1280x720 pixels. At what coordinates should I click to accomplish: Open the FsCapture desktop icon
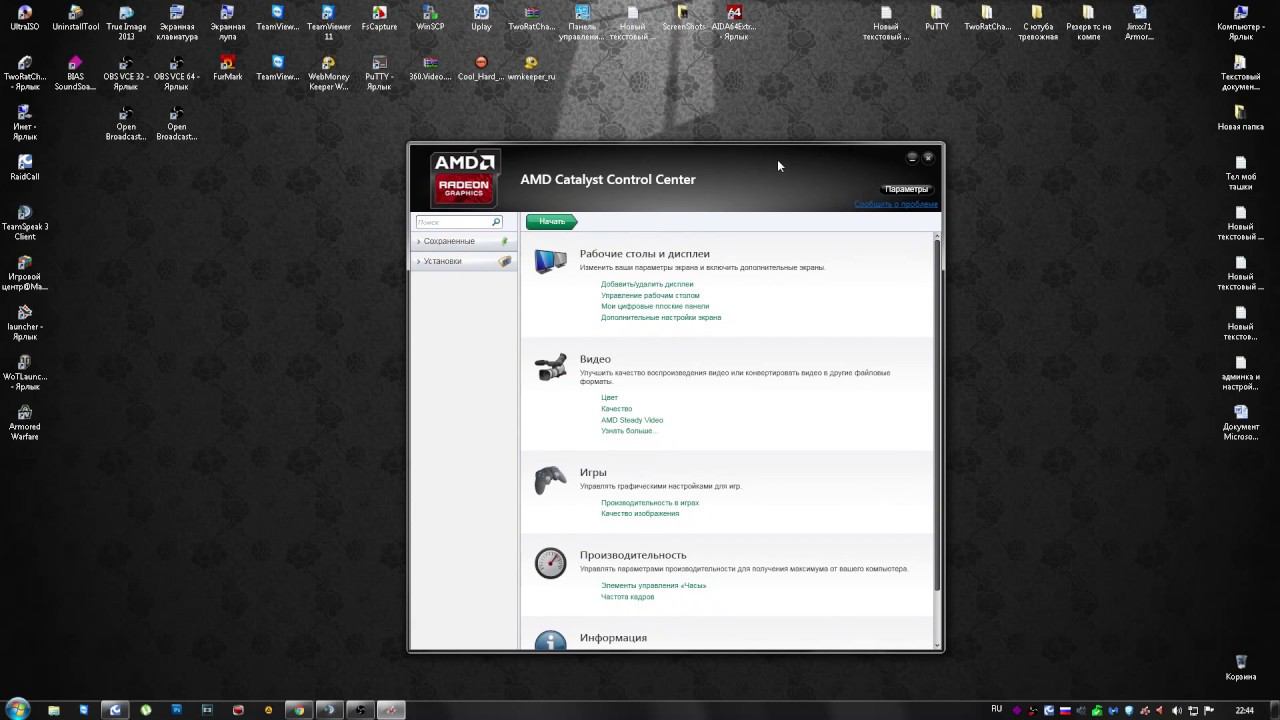click(379, 18)
